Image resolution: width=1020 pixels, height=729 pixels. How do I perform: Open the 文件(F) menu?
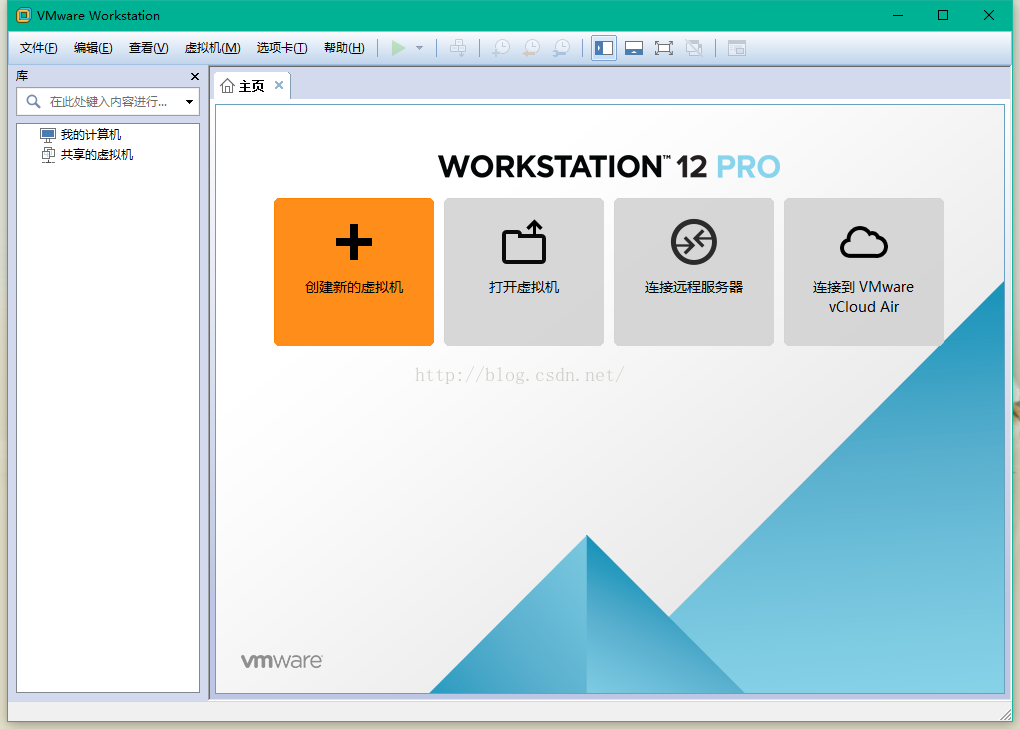pos(38,48)
